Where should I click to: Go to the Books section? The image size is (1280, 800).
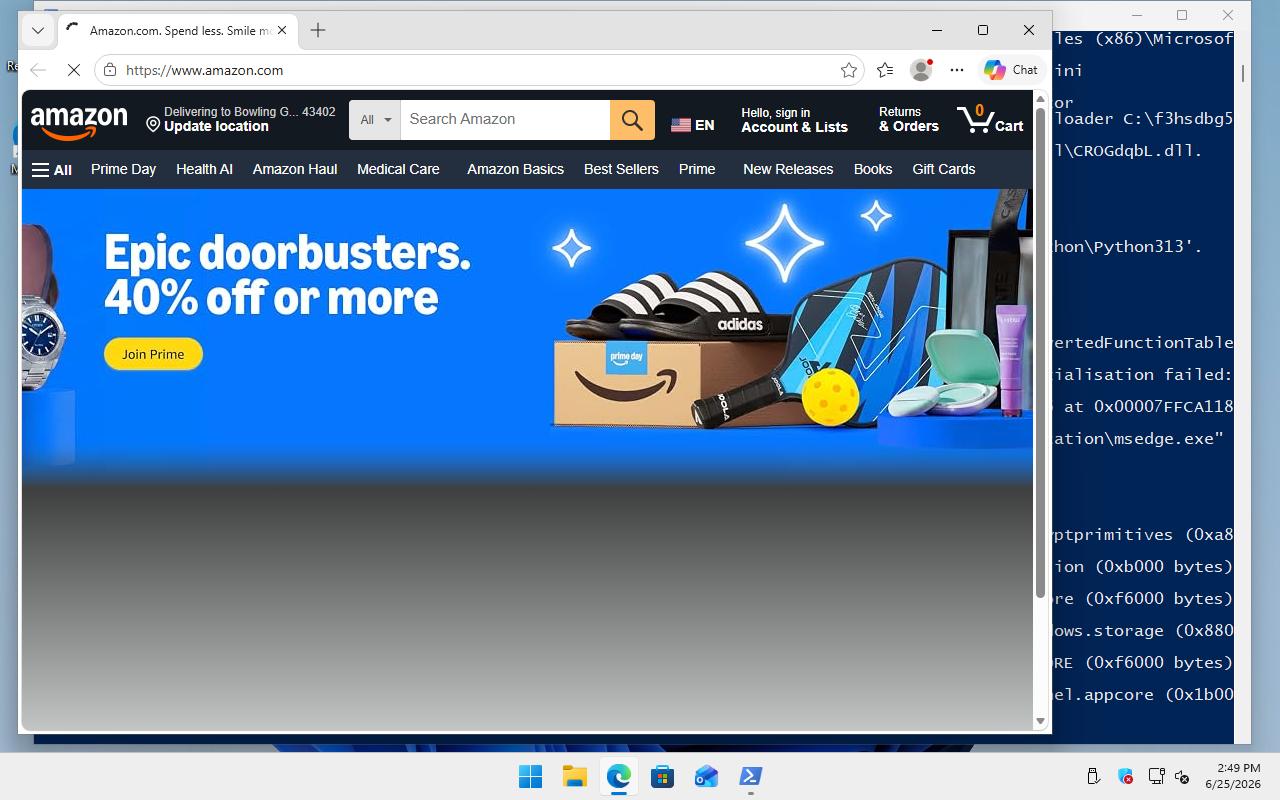[873, 170]
